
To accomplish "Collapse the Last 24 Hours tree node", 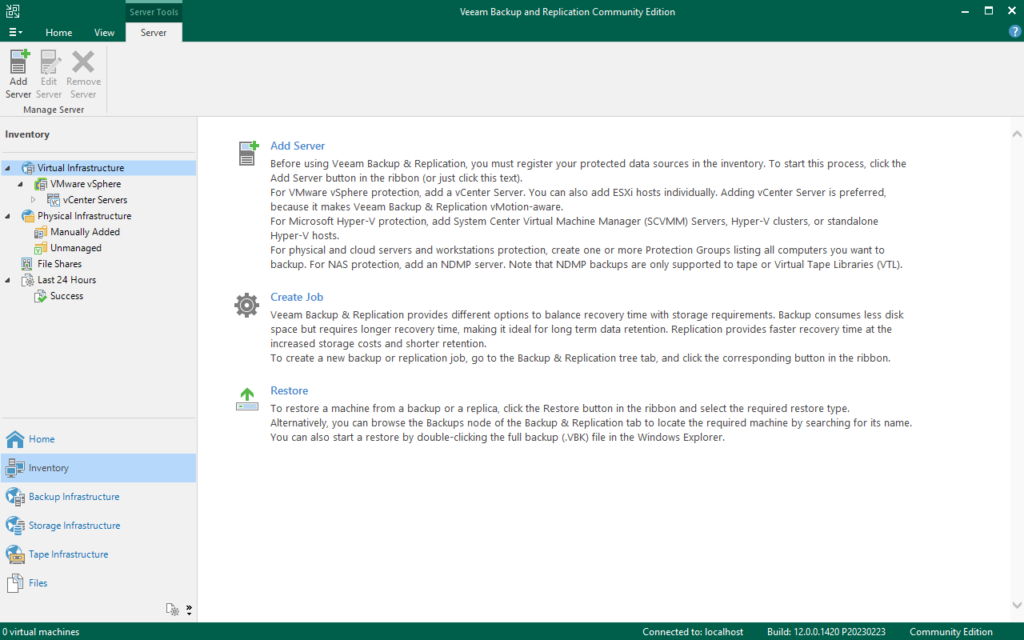I will 8,280.
